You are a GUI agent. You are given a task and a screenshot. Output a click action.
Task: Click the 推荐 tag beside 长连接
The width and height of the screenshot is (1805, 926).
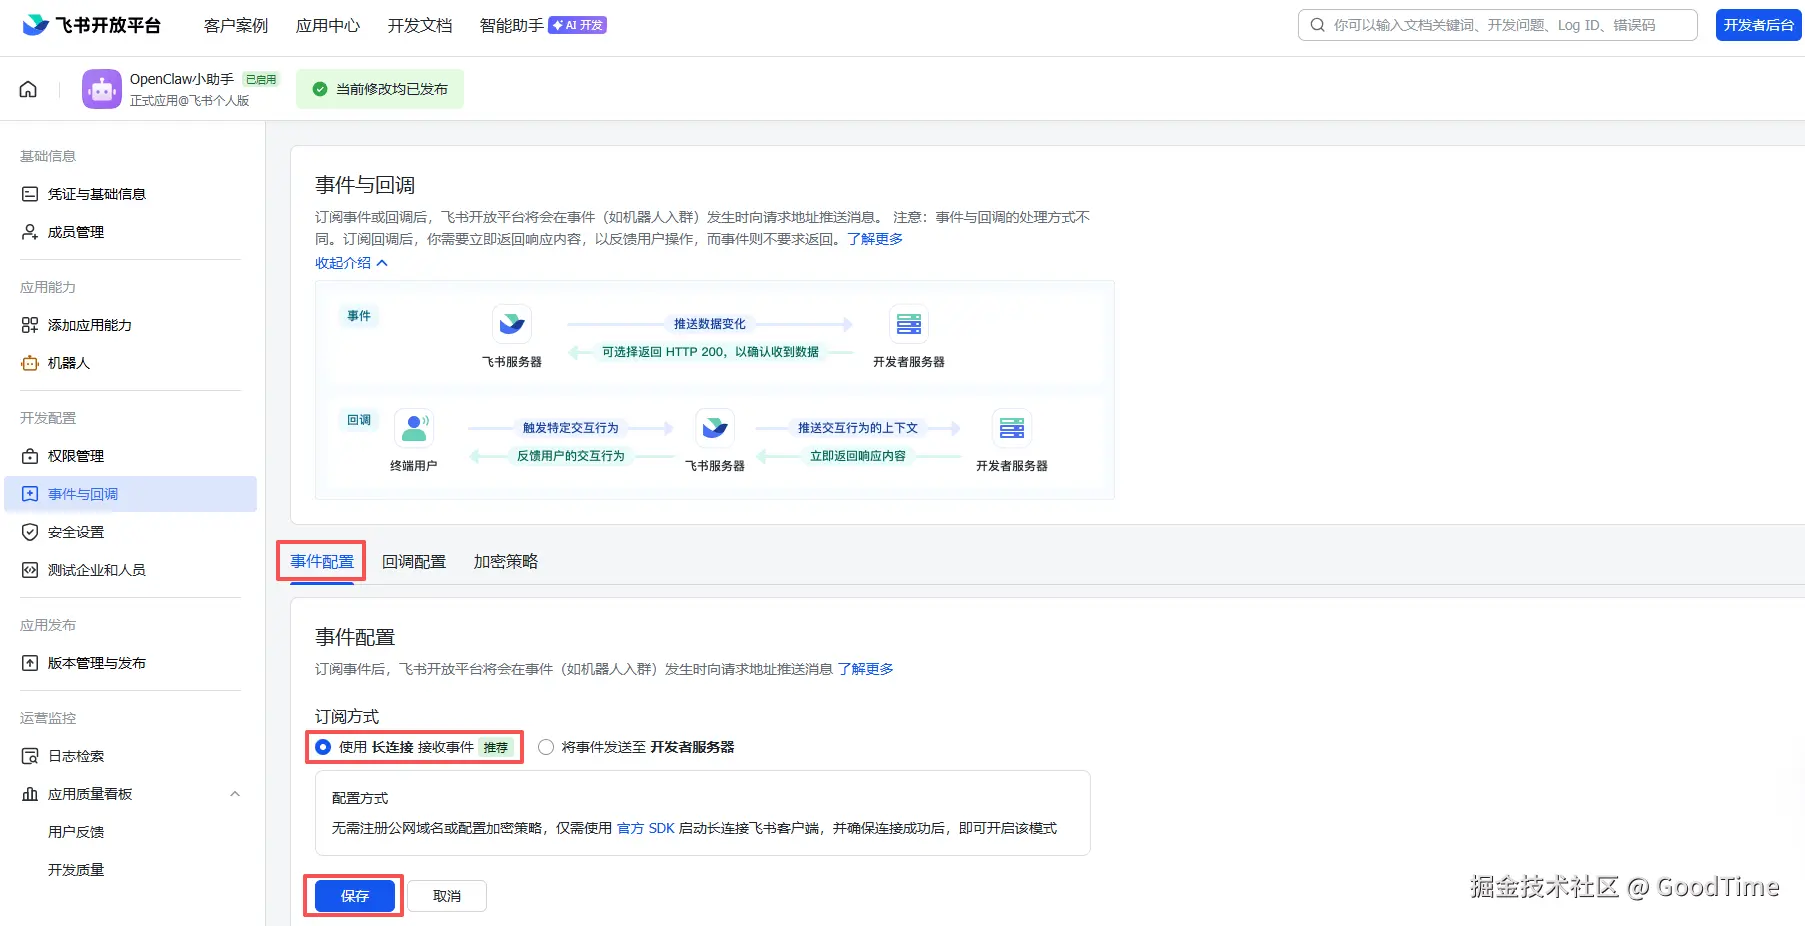pos(496,747)
